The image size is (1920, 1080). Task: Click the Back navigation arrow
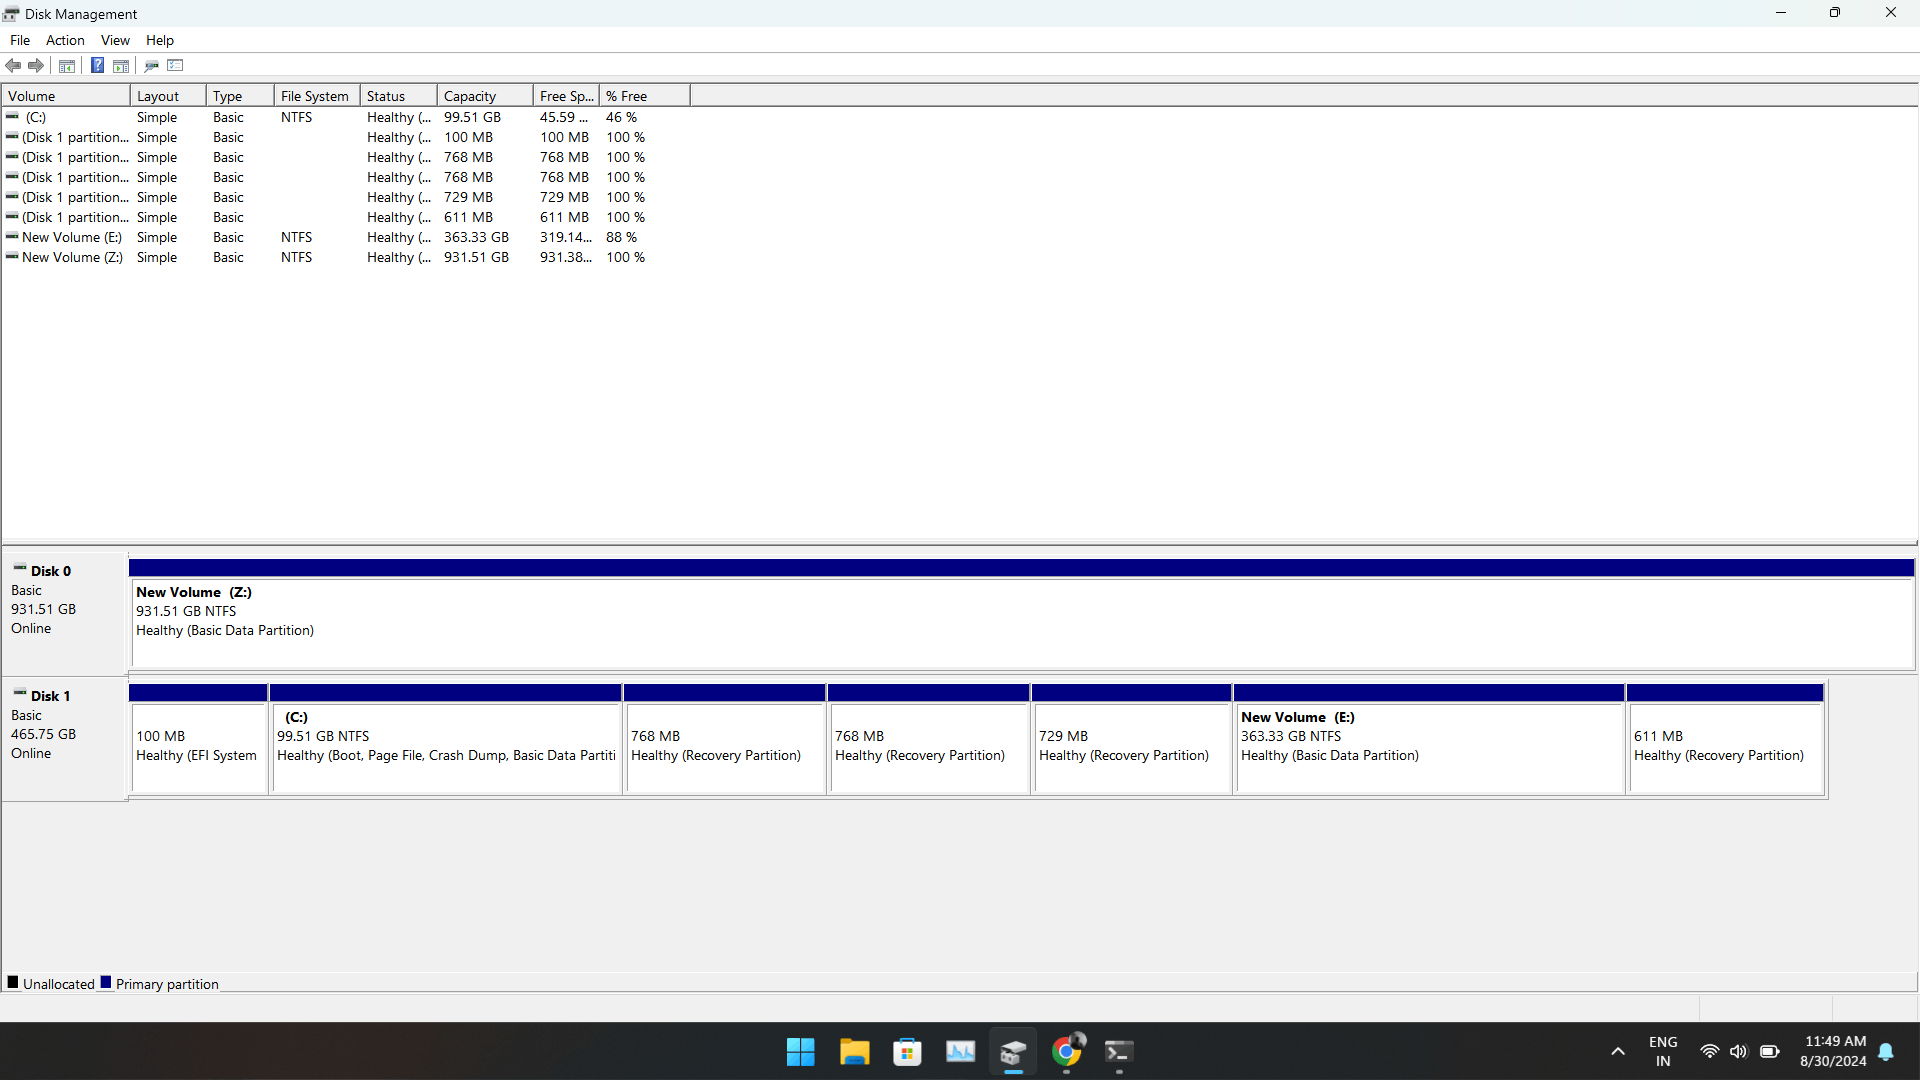coord(13,65)
